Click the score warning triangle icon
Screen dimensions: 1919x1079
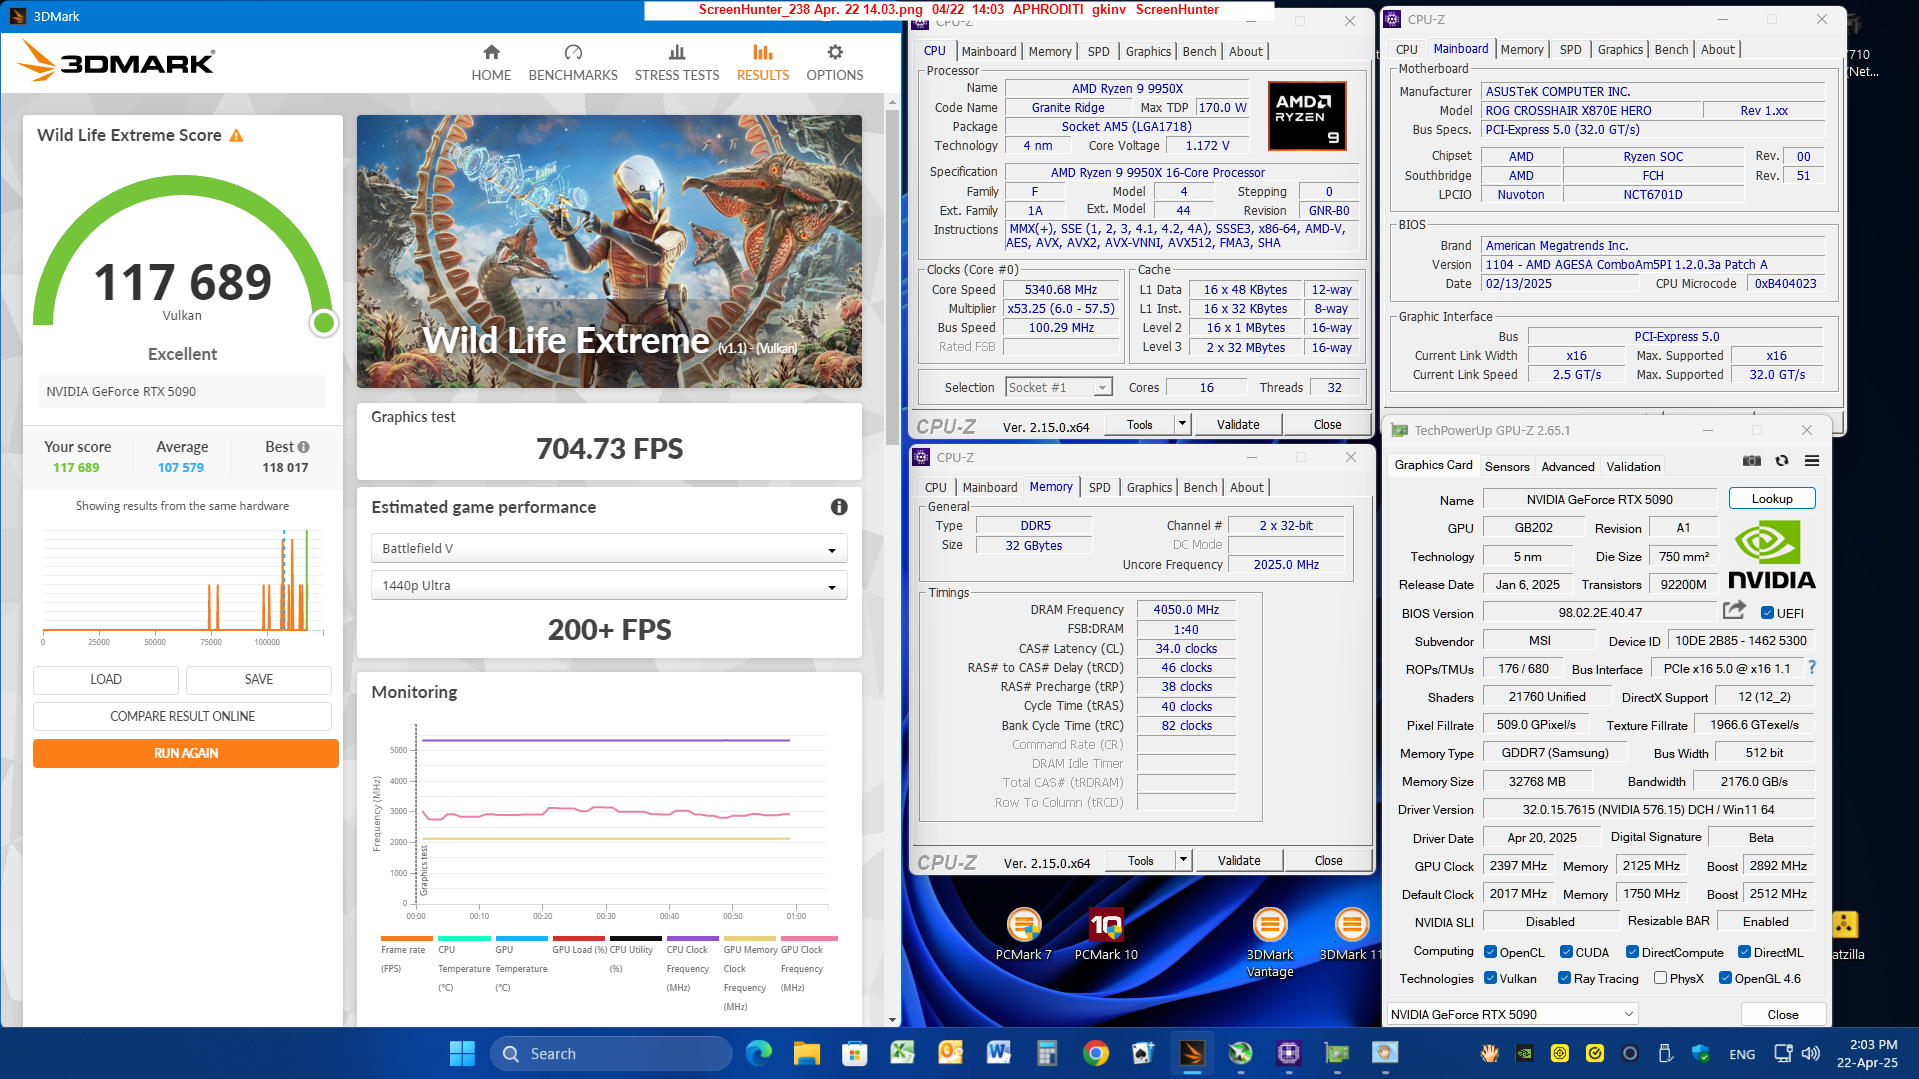tap(237, 135)
